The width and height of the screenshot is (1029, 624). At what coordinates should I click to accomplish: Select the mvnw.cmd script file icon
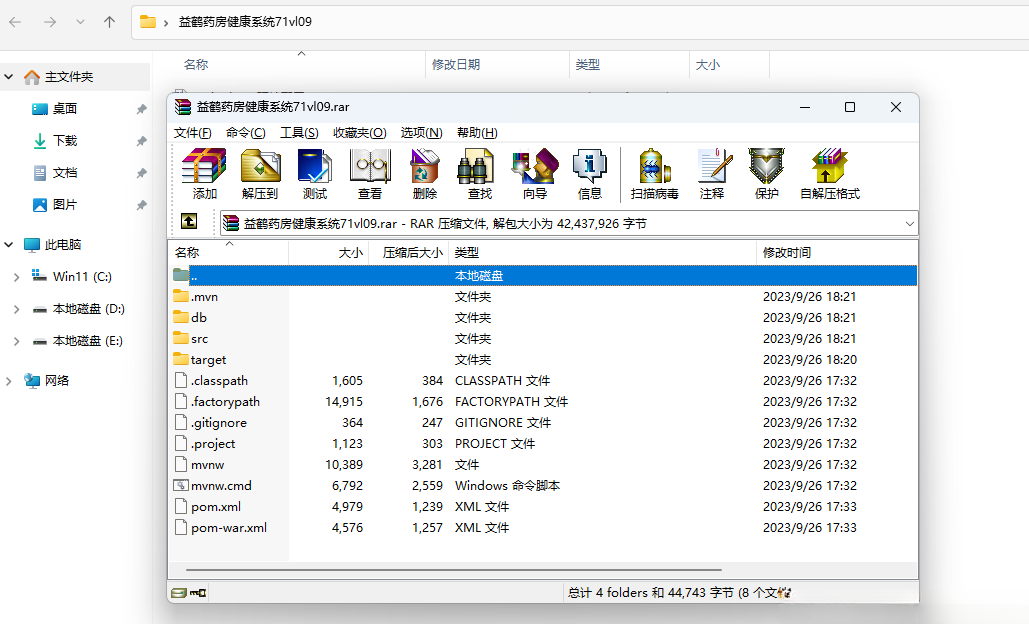(x=181, y=486)
